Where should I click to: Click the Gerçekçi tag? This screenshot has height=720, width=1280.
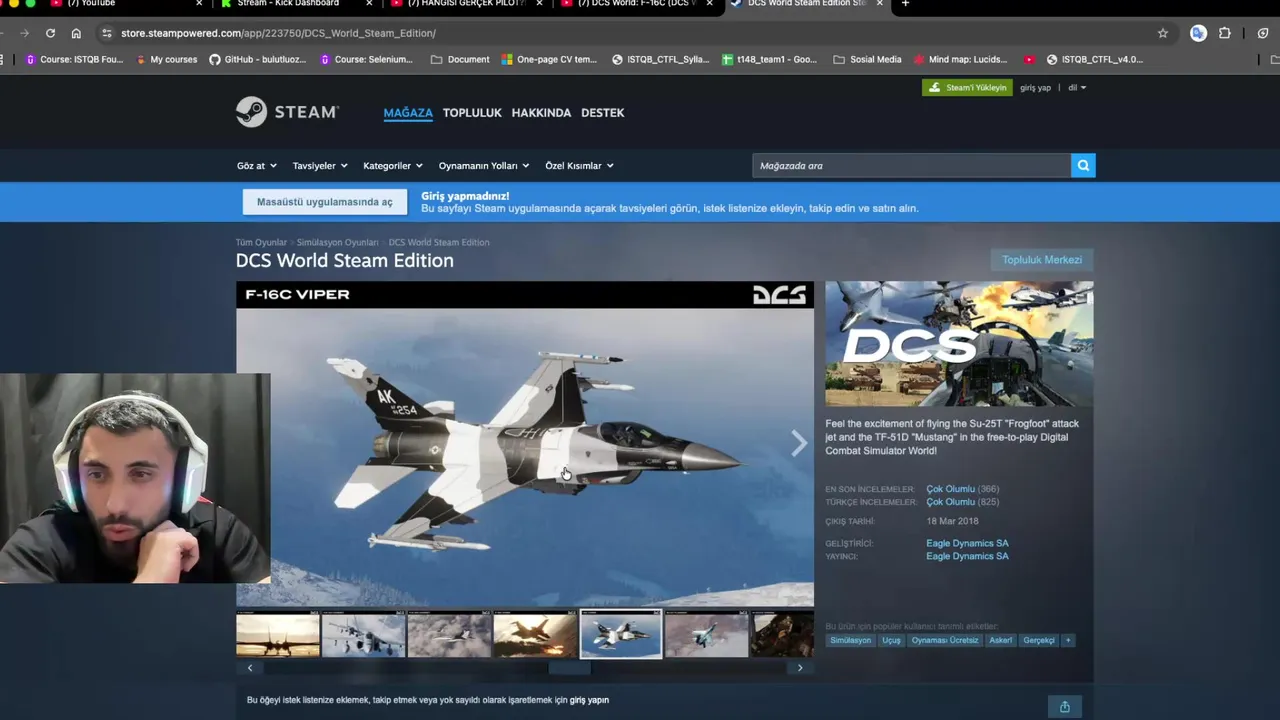[x=1039, y=640]
